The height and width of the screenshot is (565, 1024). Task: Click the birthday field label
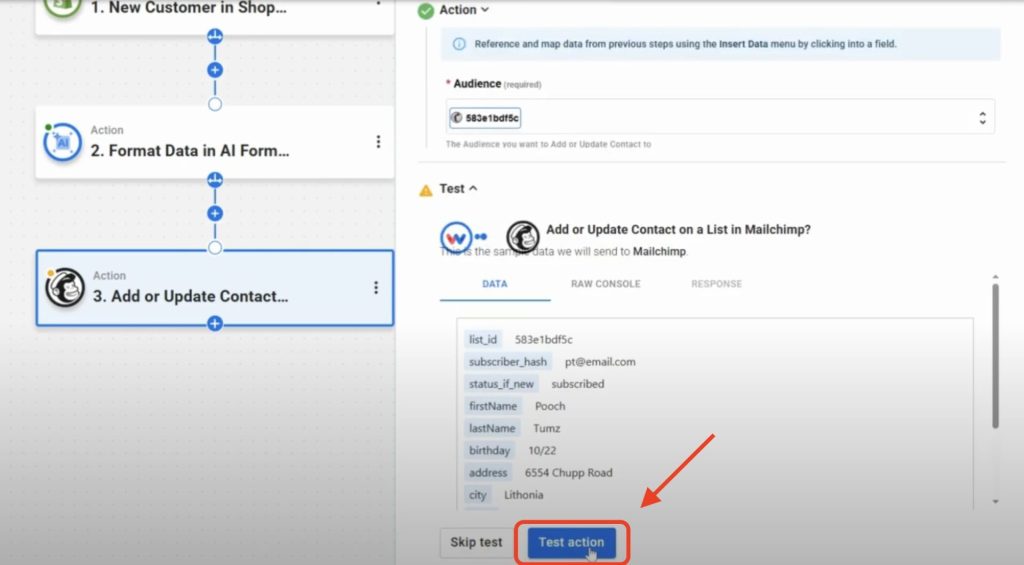pos(489,450)
